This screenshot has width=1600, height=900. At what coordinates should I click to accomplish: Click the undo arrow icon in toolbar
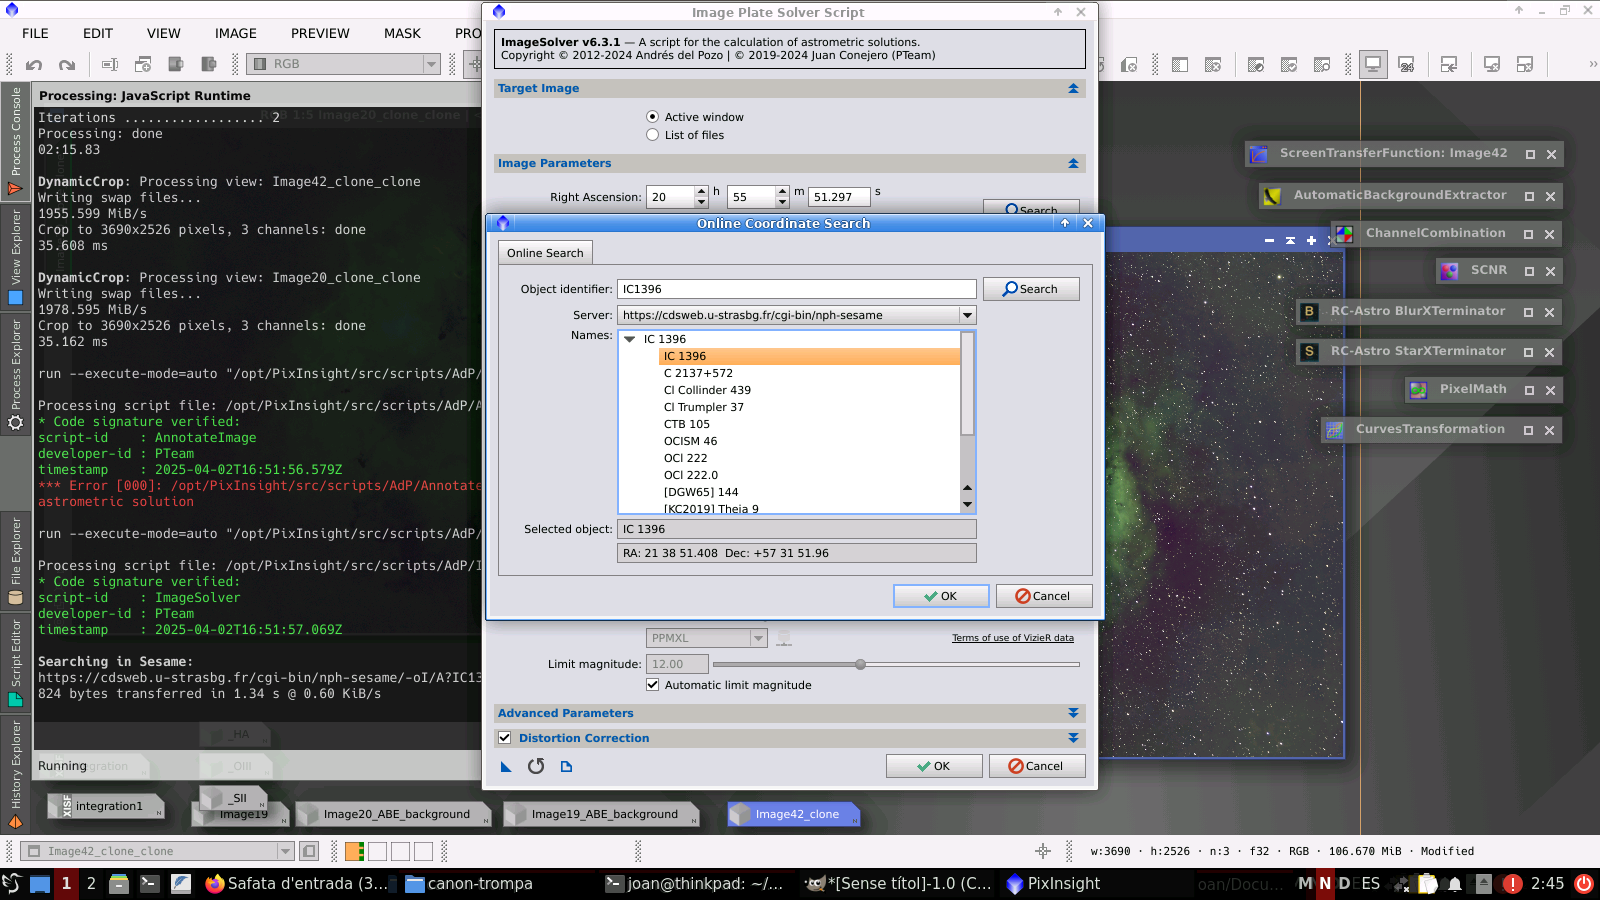tap(34, 65)
